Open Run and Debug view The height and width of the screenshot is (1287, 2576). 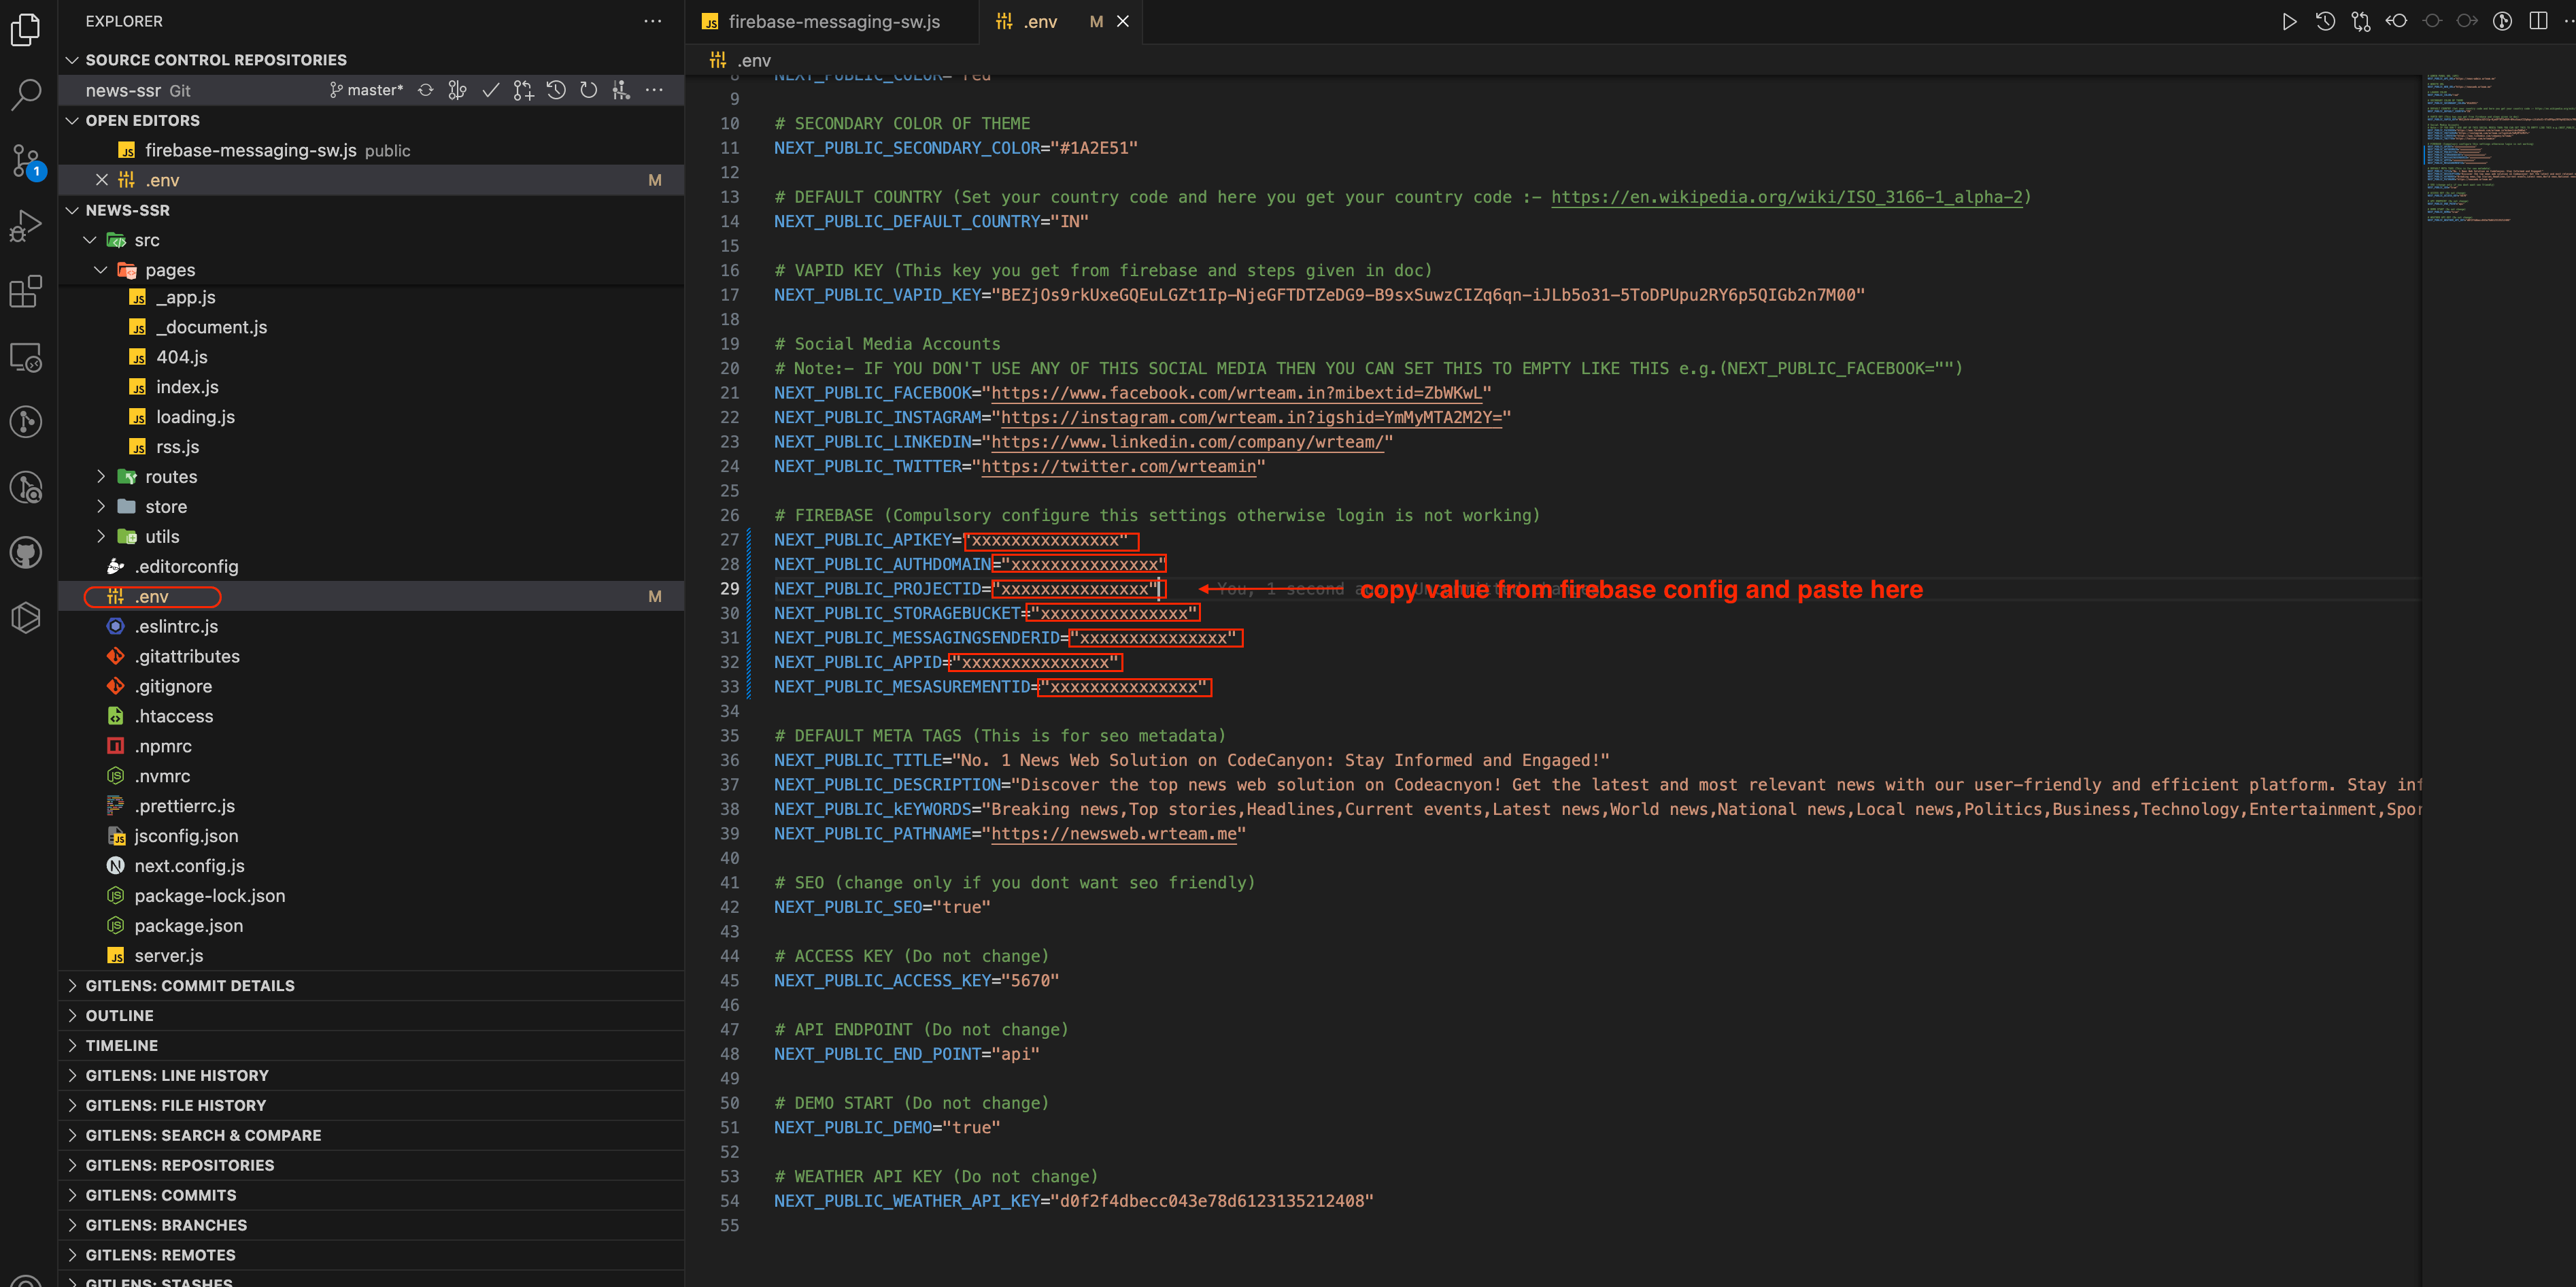(26, 226)
